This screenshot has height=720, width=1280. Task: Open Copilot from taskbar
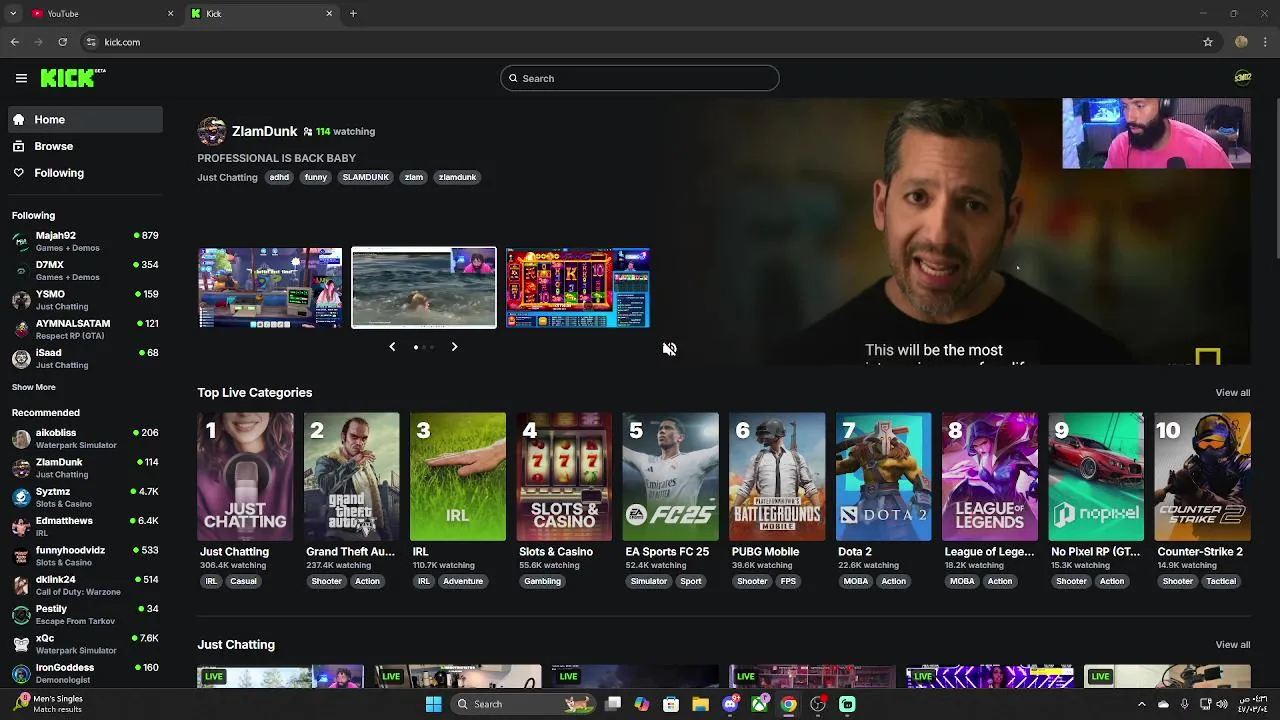point(642,704)
